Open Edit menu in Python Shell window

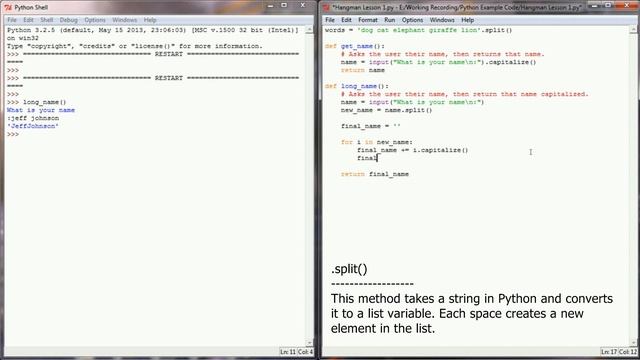coord(28,20)
